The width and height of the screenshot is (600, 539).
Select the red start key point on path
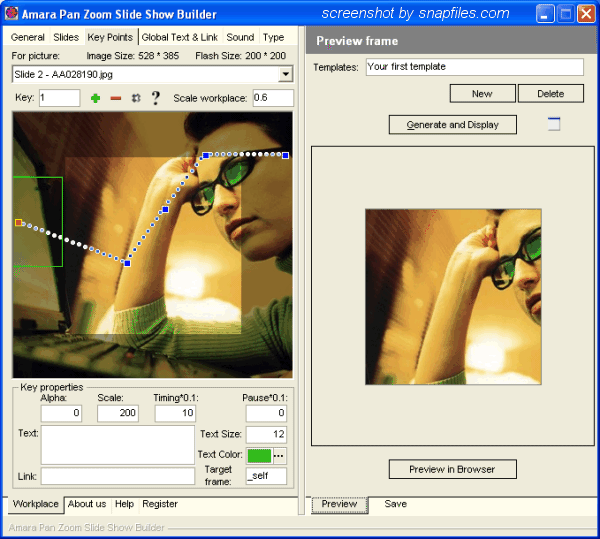[18, 222]
